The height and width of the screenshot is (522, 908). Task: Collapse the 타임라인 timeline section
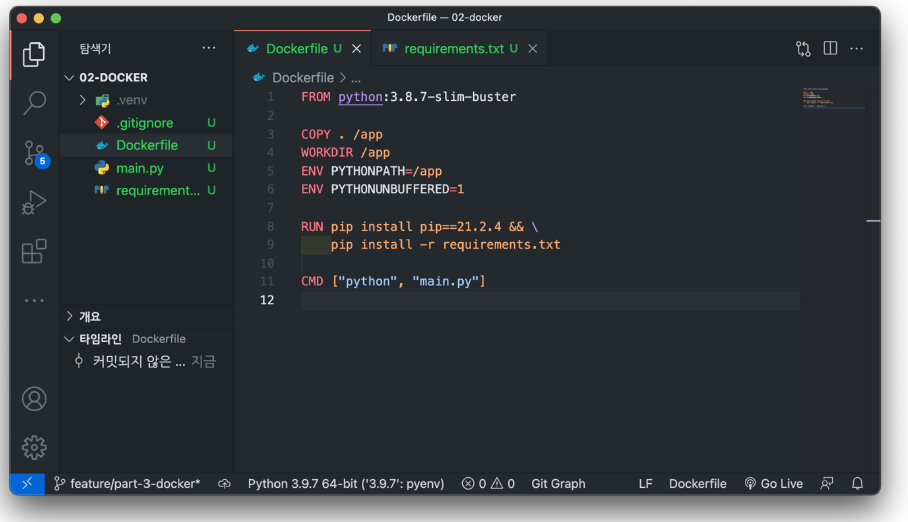tap(69, 339)
